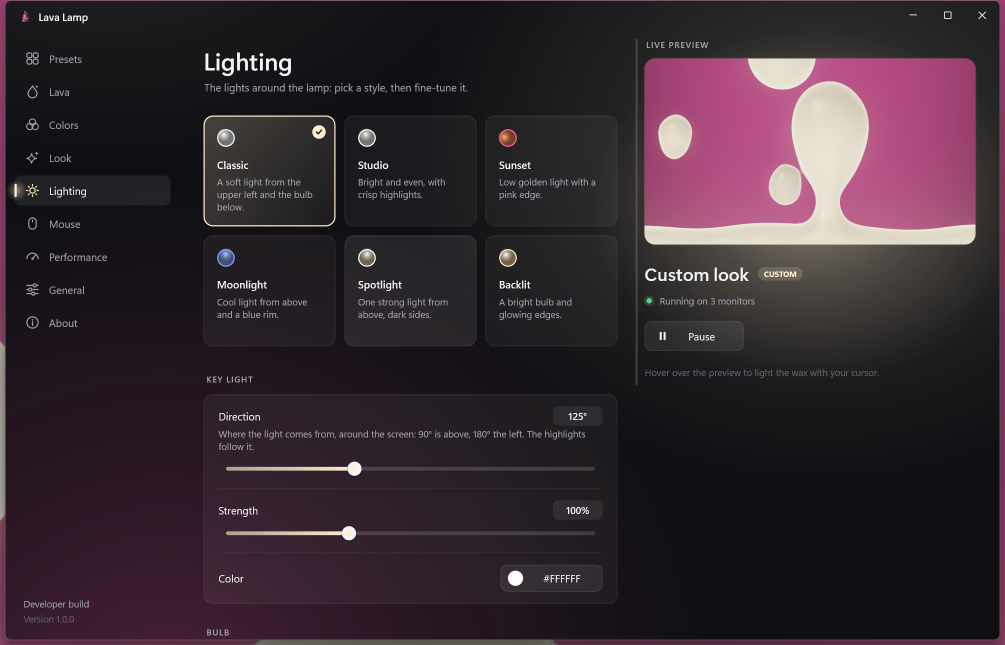Open the About page

[92, 323]
